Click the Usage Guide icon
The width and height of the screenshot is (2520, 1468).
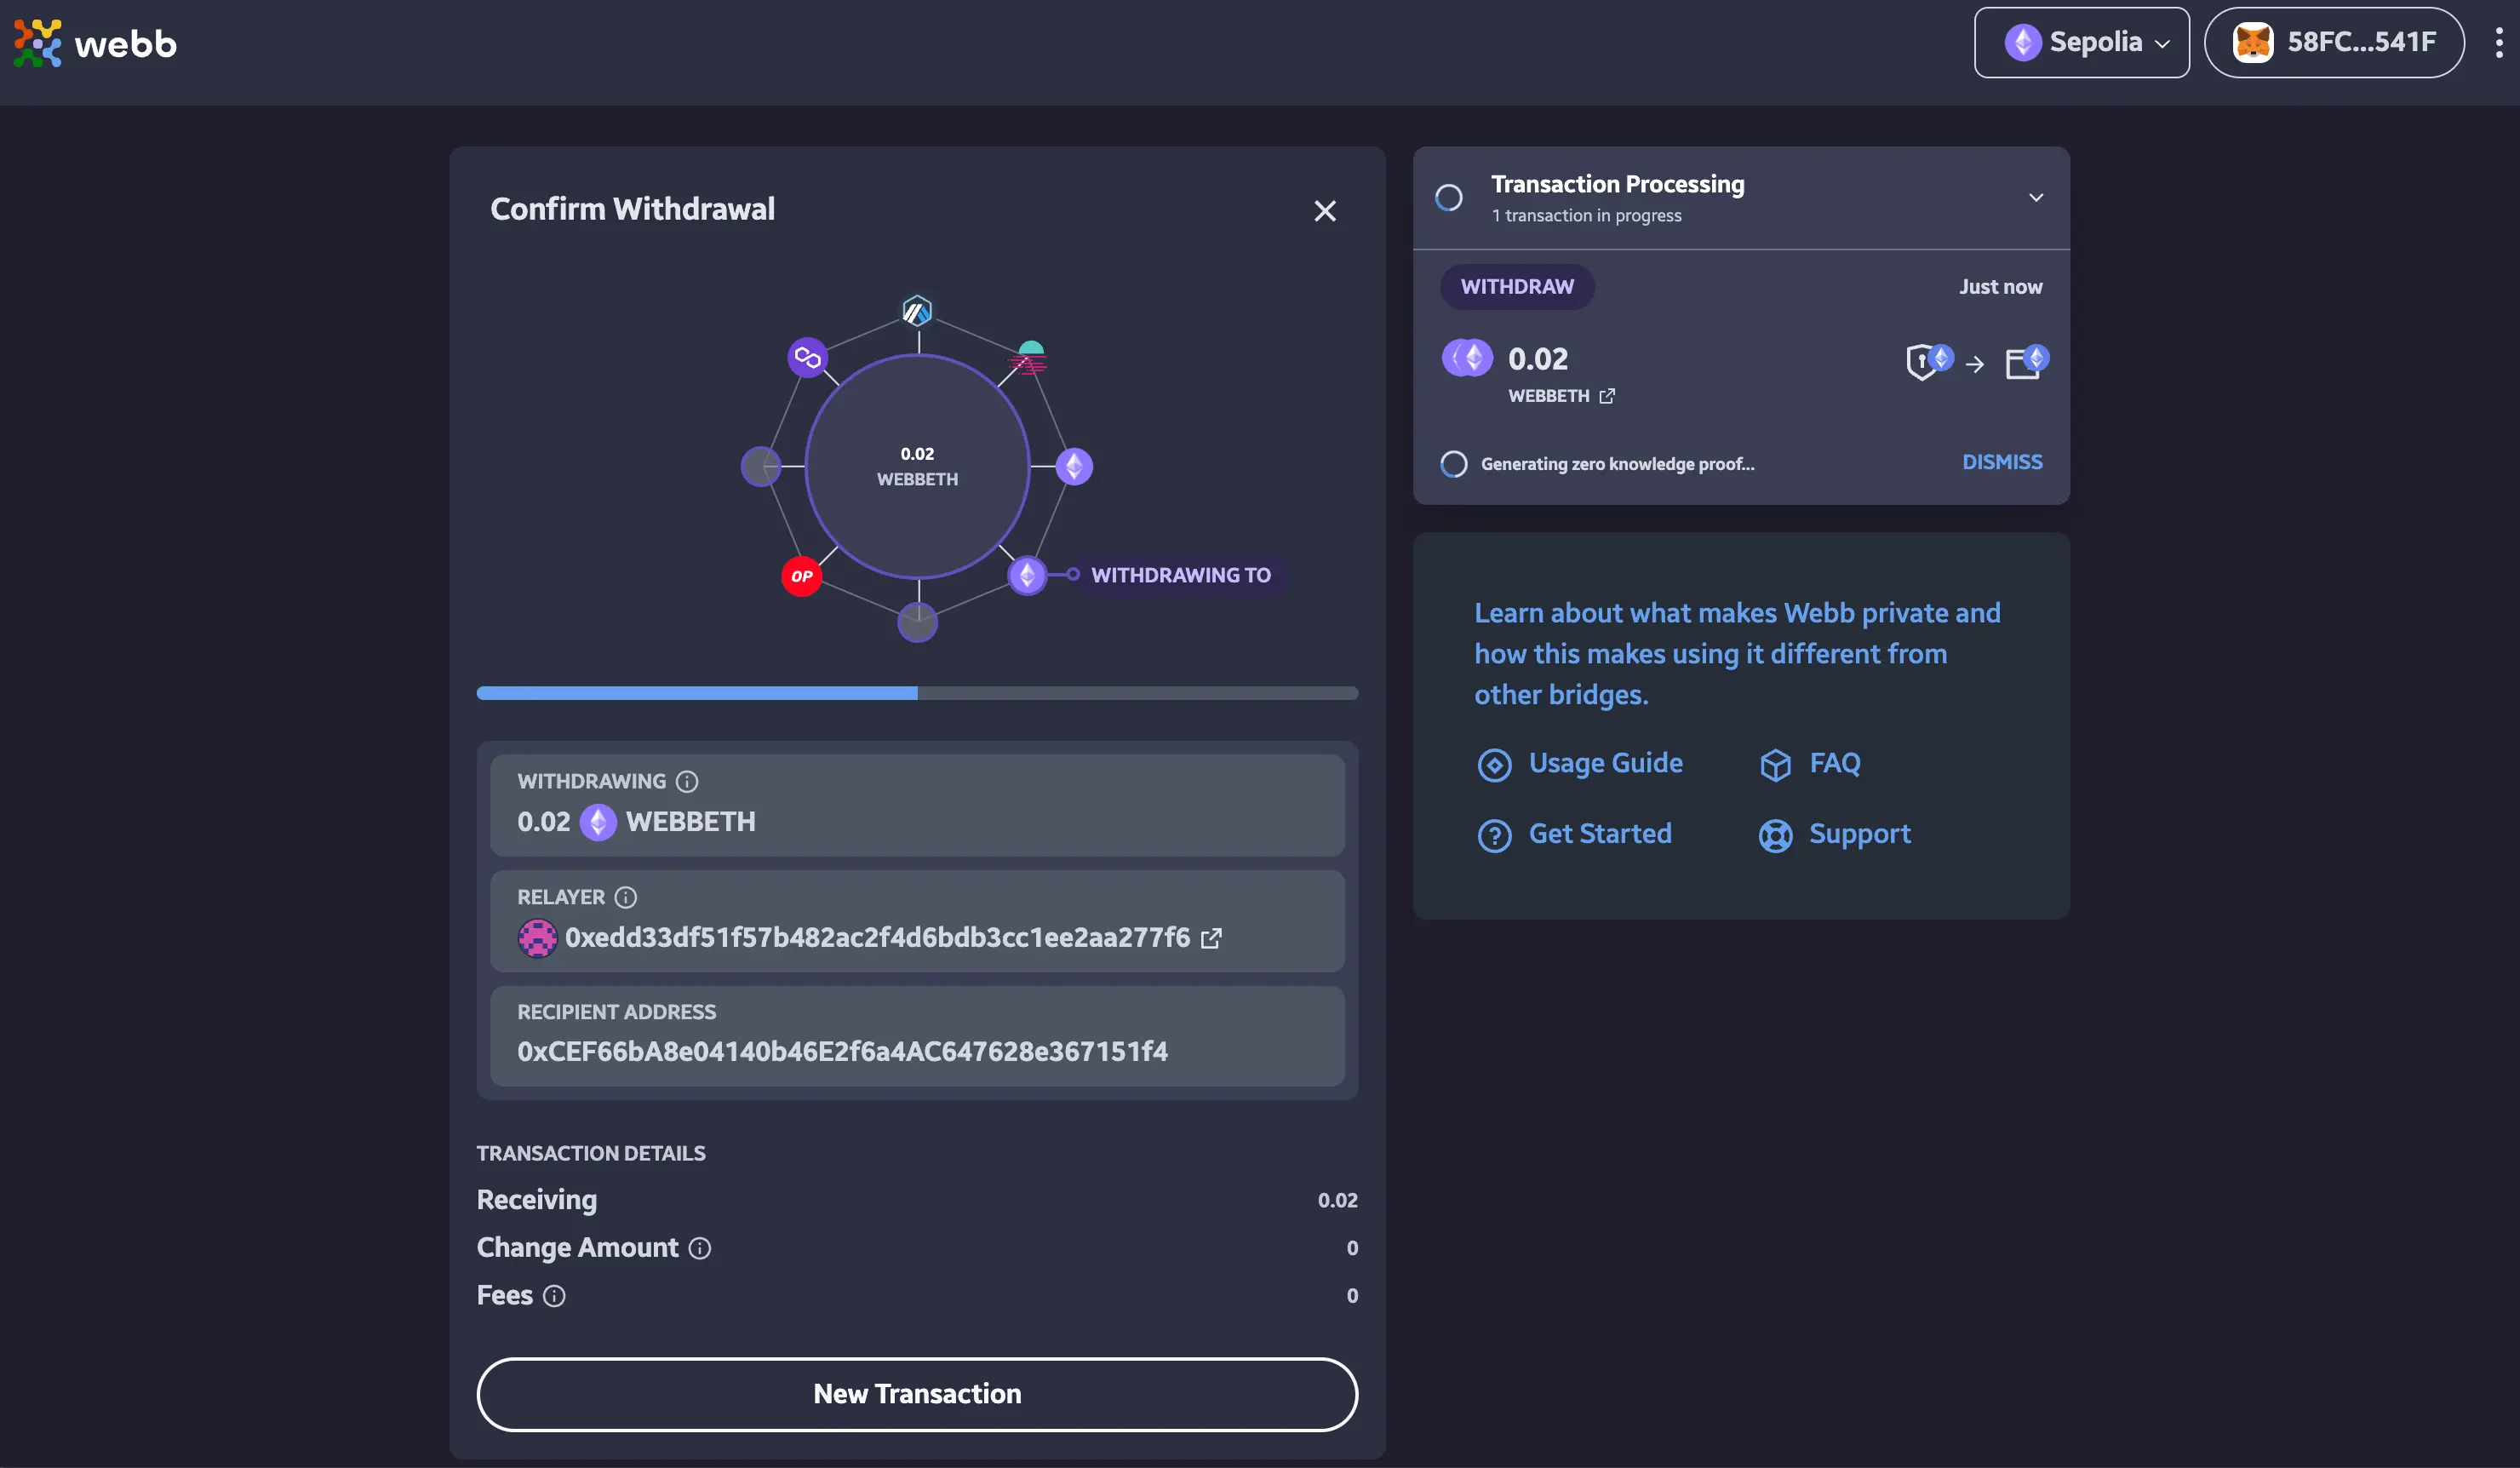[x=1495, y=762]
